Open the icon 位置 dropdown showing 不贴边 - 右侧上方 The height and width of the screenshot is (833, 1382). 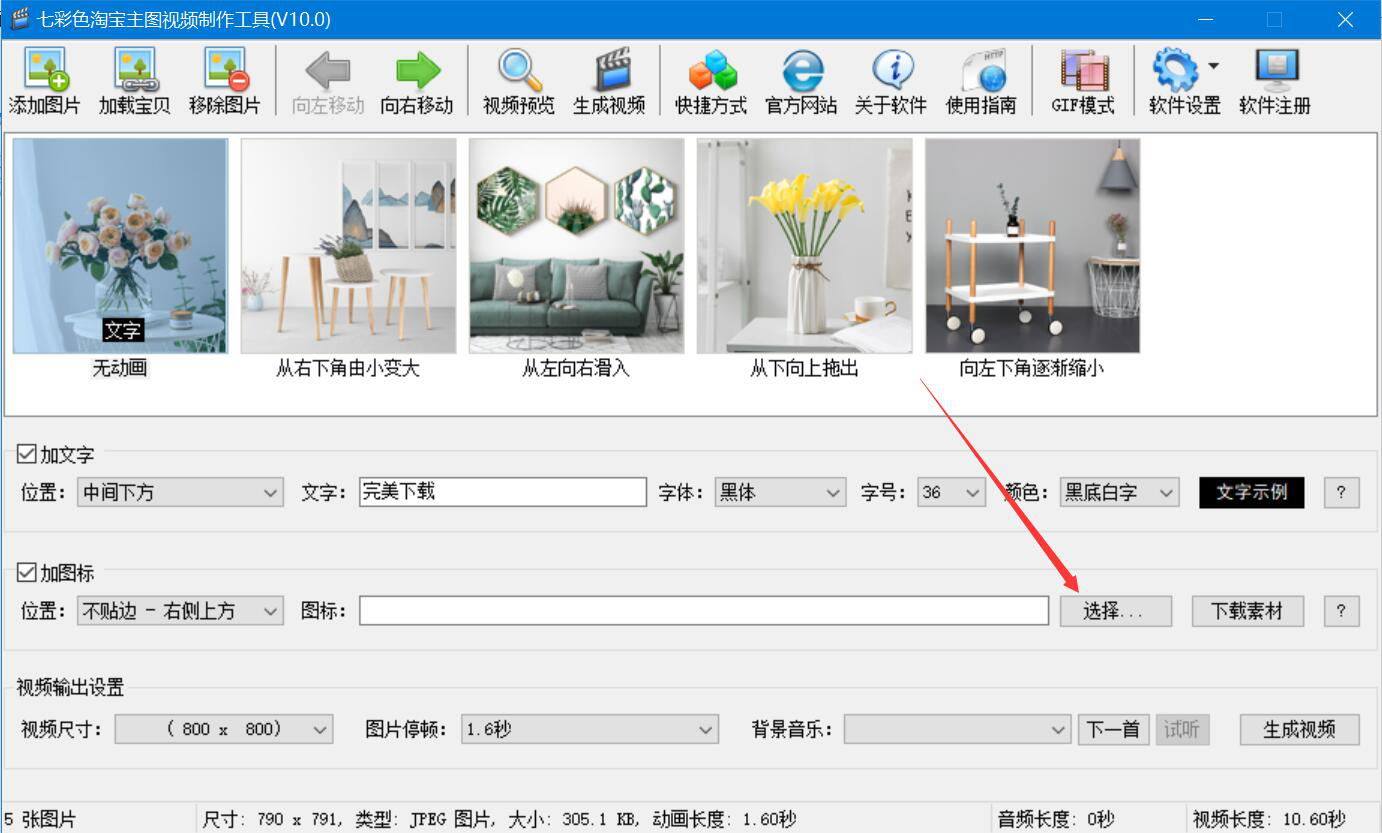tap(180, 611)
